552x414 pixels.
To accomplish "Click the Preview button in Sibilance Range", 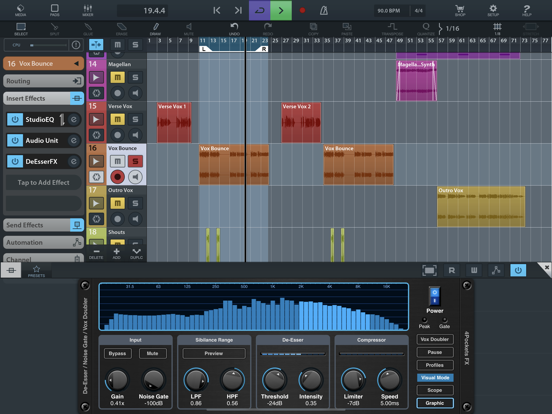I will [214, 353].
